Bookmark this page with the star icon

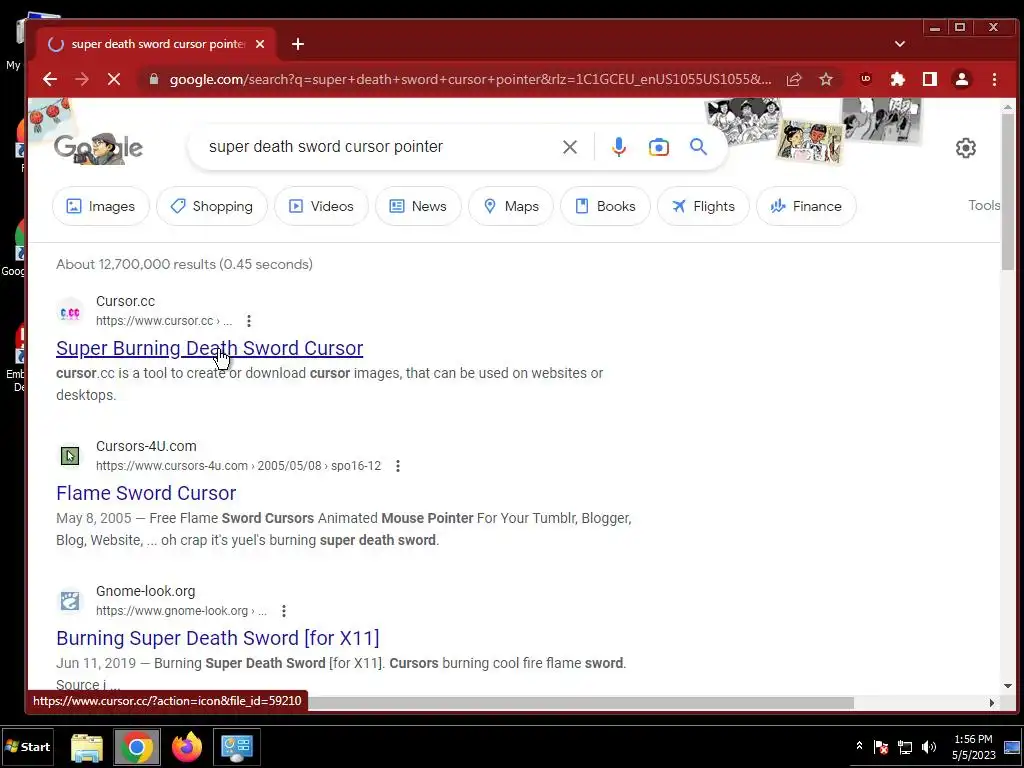coord(826,80)
